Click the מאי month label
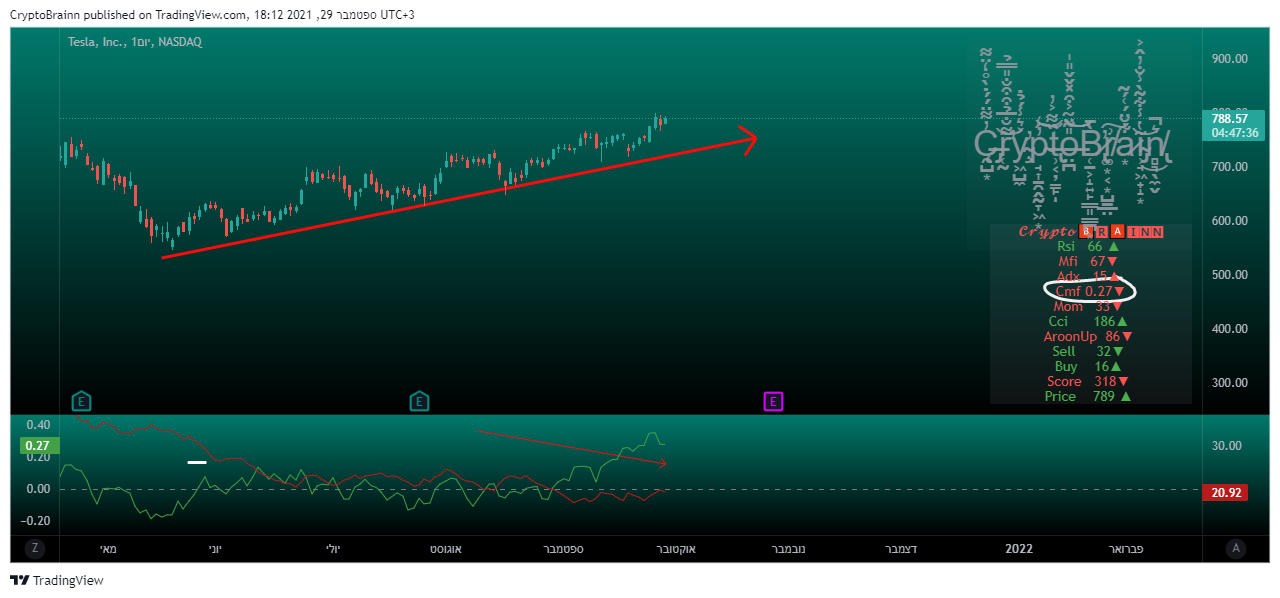 tap(109, 549)
